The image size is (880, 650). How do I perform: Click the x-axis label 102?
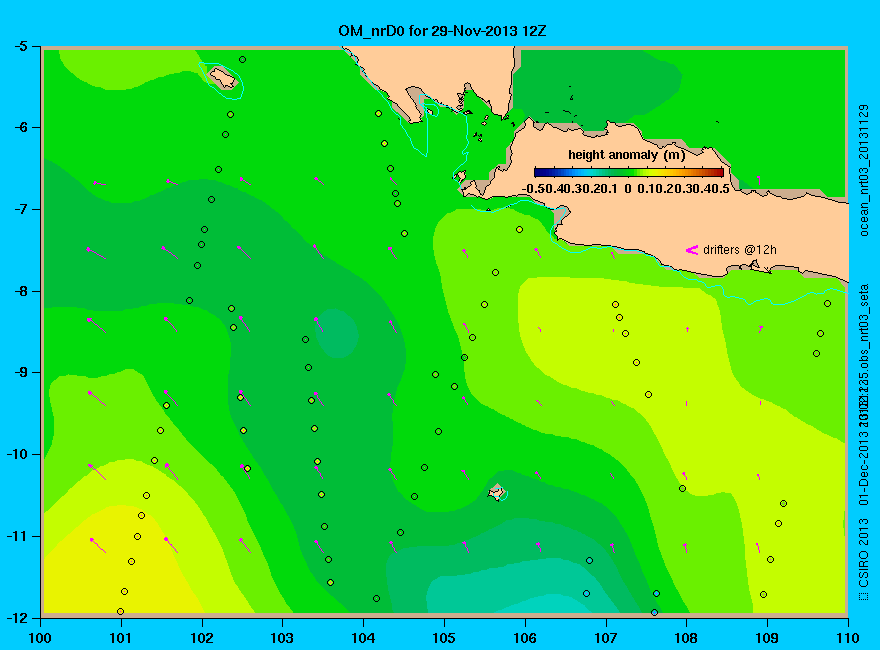pyautogui.click(x=201, y=638)
